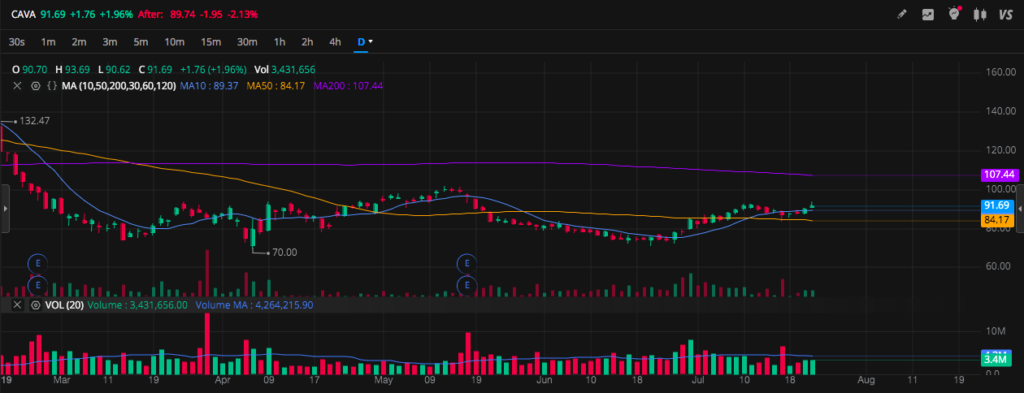Switch to 1m interval
Image resolution: width=1024 pixels, height=393 pixels.
[x=48, y=42]
